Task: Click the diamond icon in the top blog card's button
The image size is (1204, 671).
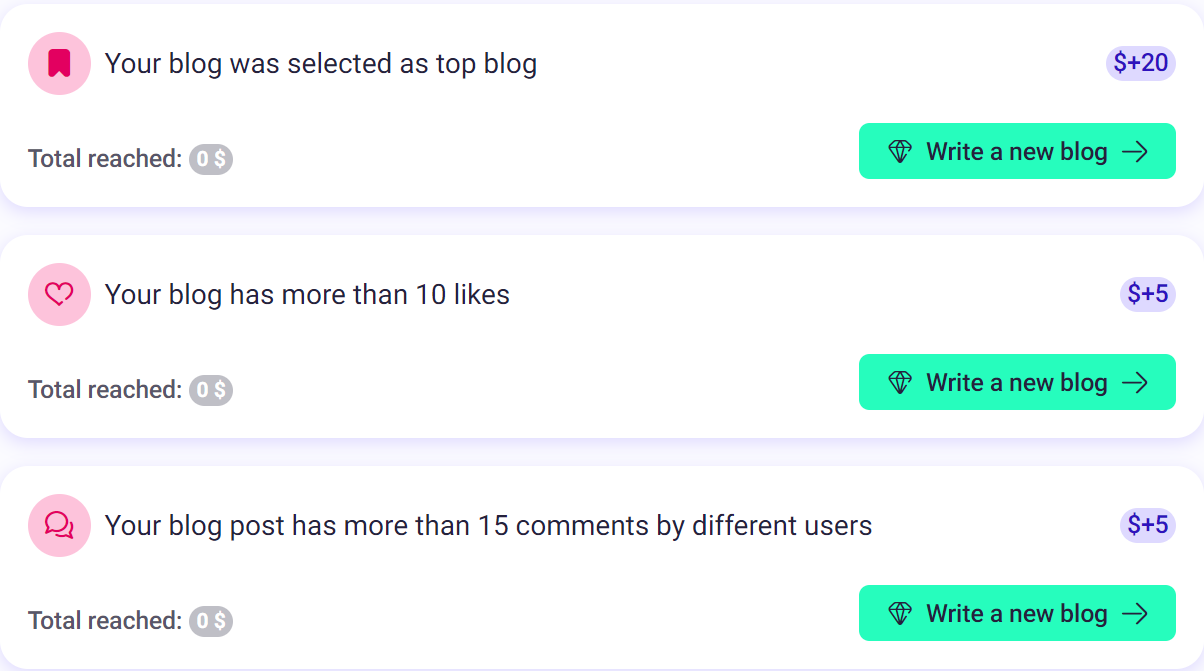Action: point(900,152)
